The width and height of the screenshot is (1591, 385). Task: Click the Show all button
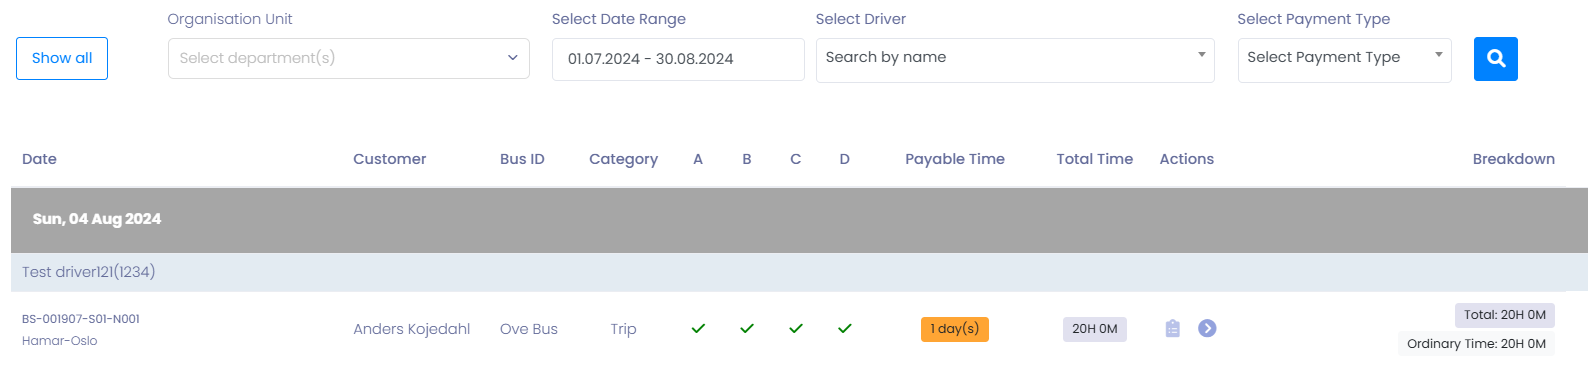point(62,58)
